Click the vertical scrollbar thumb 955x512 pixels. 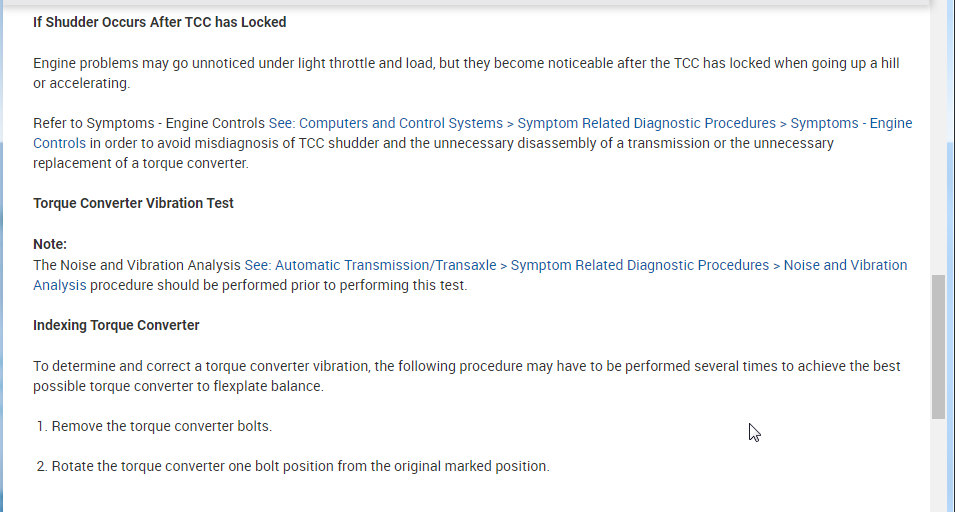(x=938, y=346)
